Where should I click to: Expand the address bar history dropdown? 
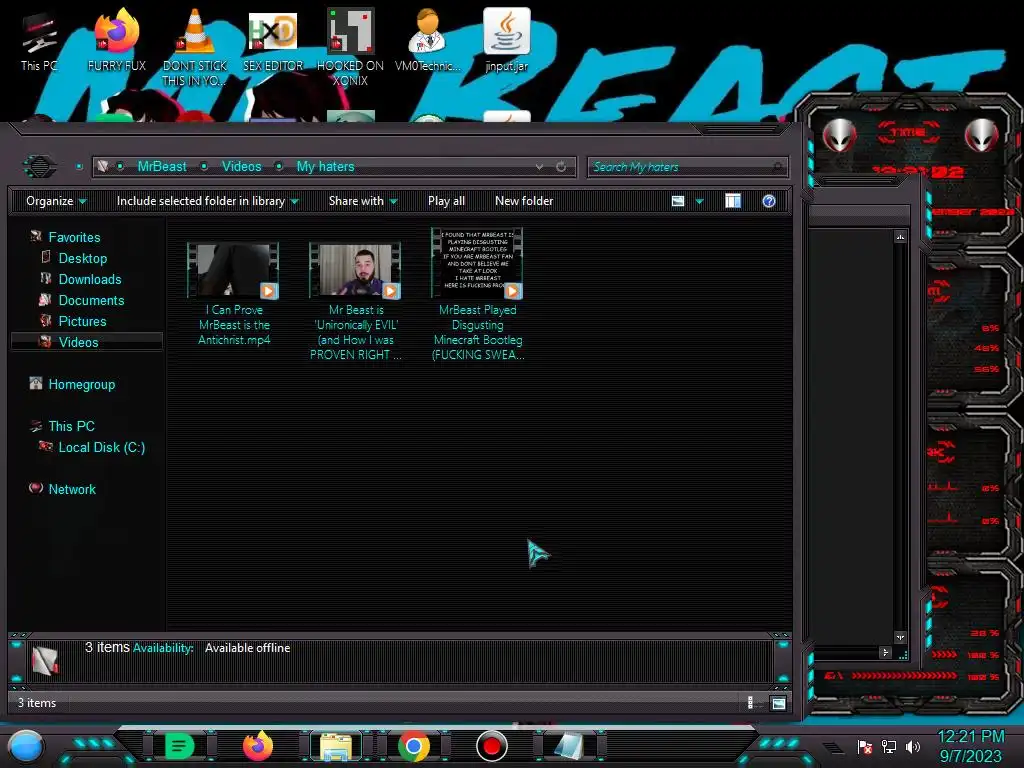pyautogui.click(x=539, y=167)
